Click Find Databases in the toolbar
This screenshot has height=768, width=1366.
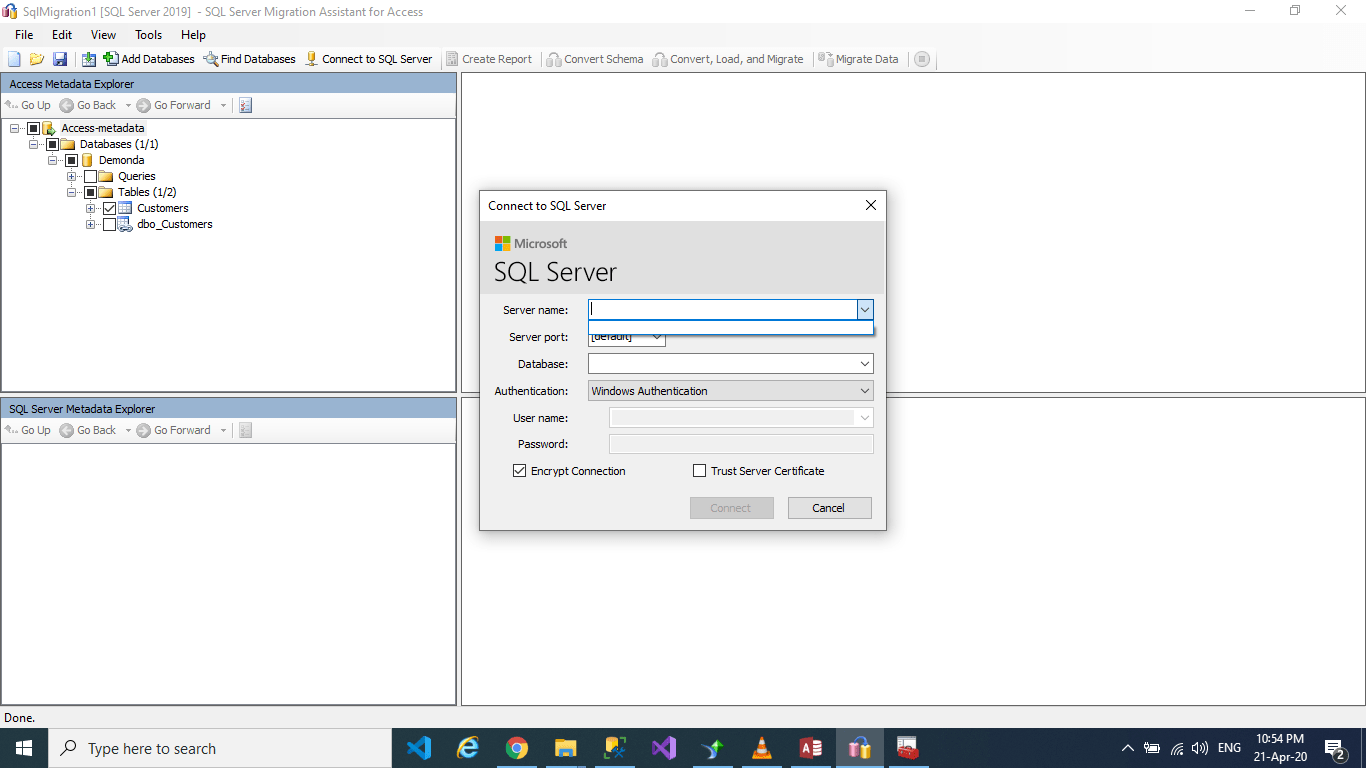point(249,59)
